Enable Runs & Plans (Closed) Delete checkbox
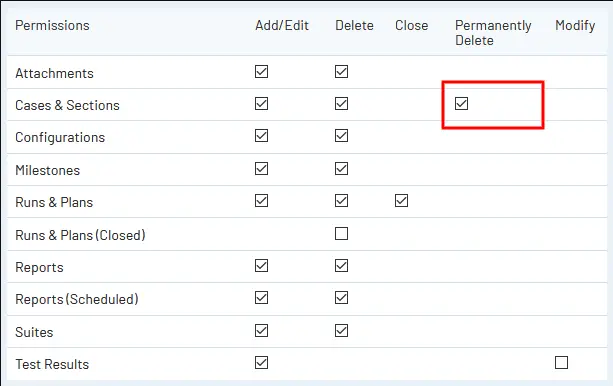Viewport: 613px width, 386px height. pos(341,233)
